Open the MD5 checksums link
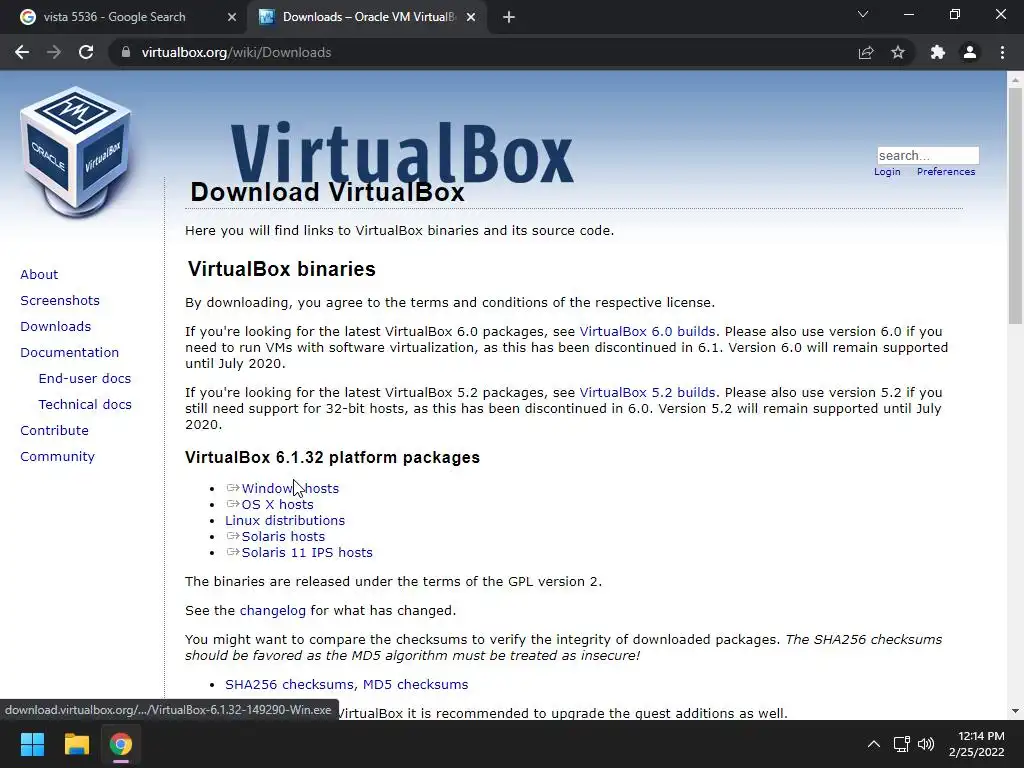 415,684
